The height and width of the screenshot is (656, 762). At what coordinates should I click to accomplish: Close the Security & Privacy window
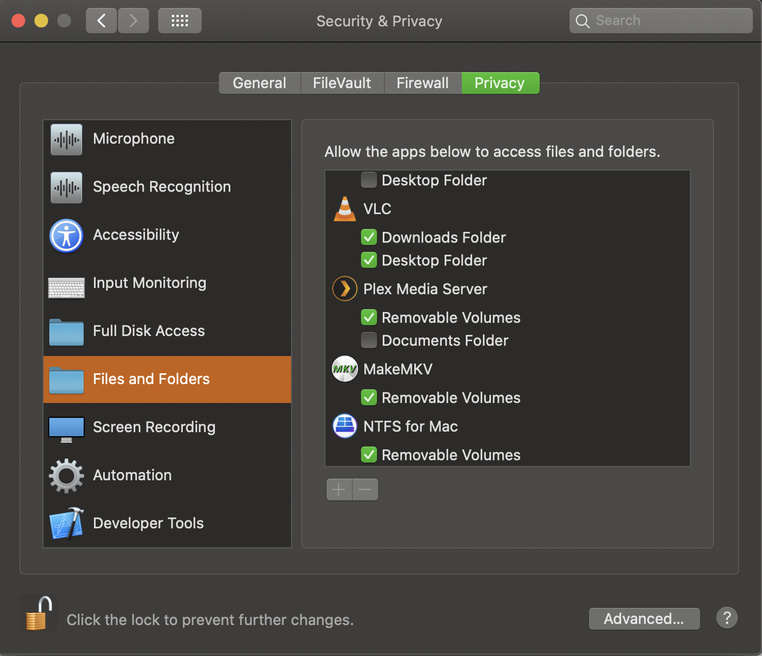[x=18, y=21]
